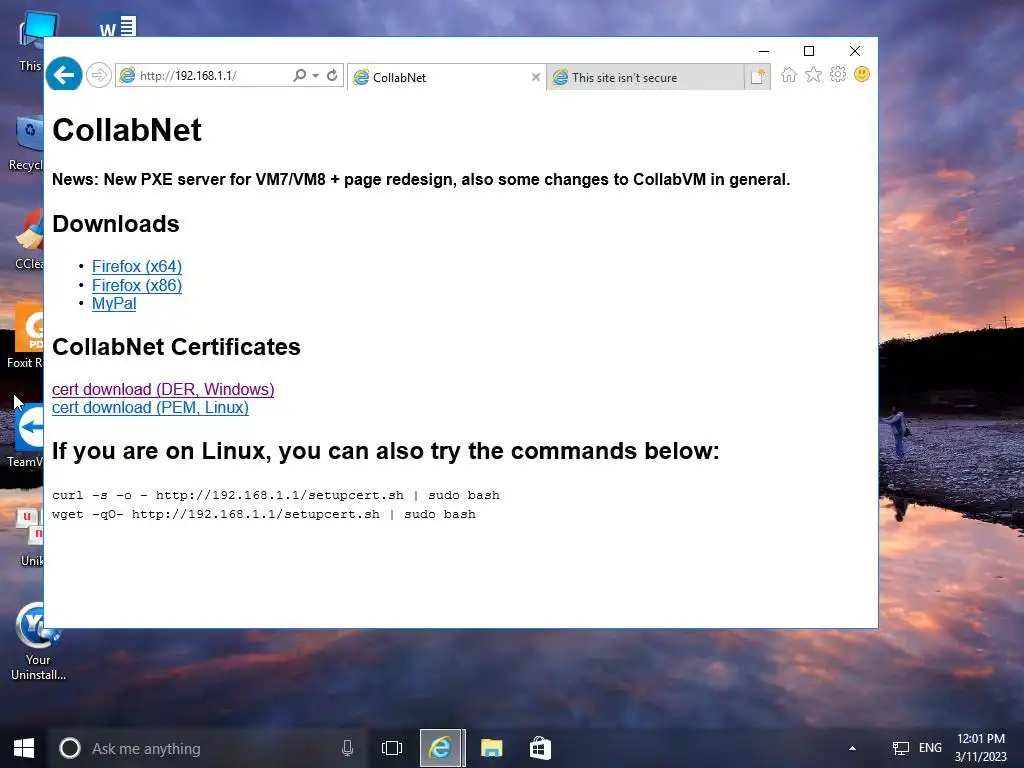
Task: Close the CollabNet tab
Action: pos(536,77)
